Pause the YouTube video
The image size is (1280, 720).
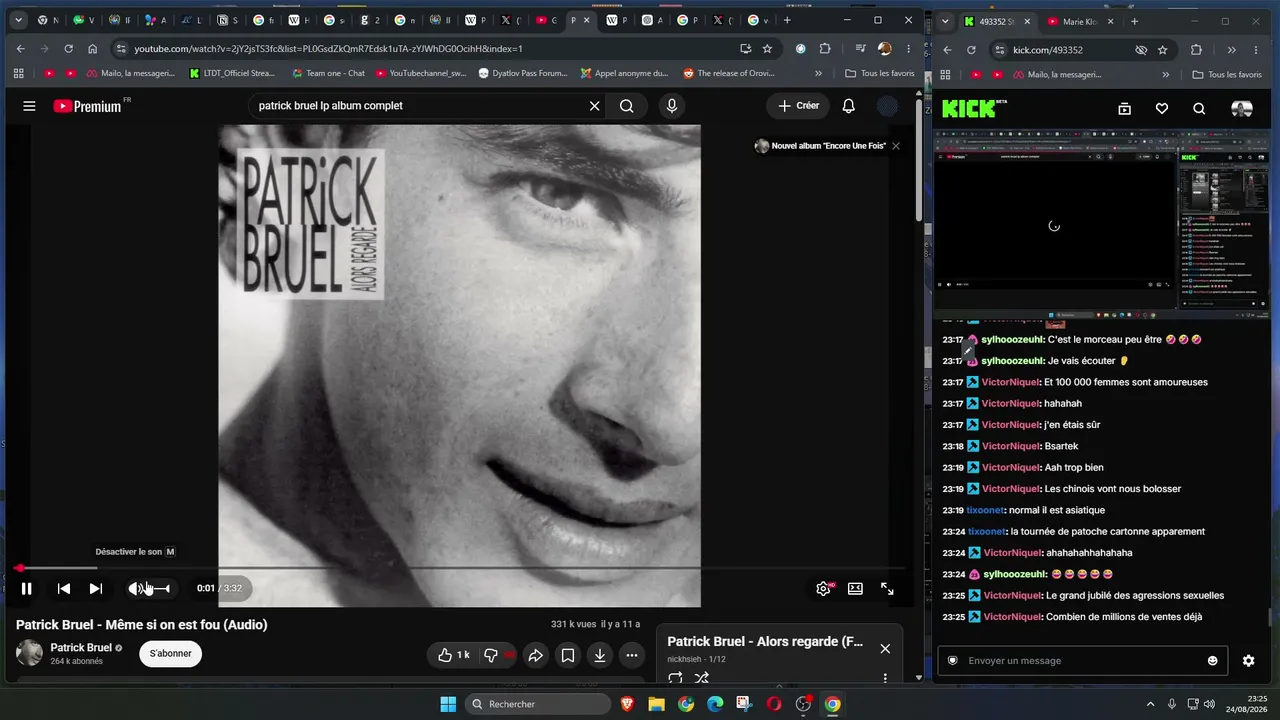[x=27, y=589]
